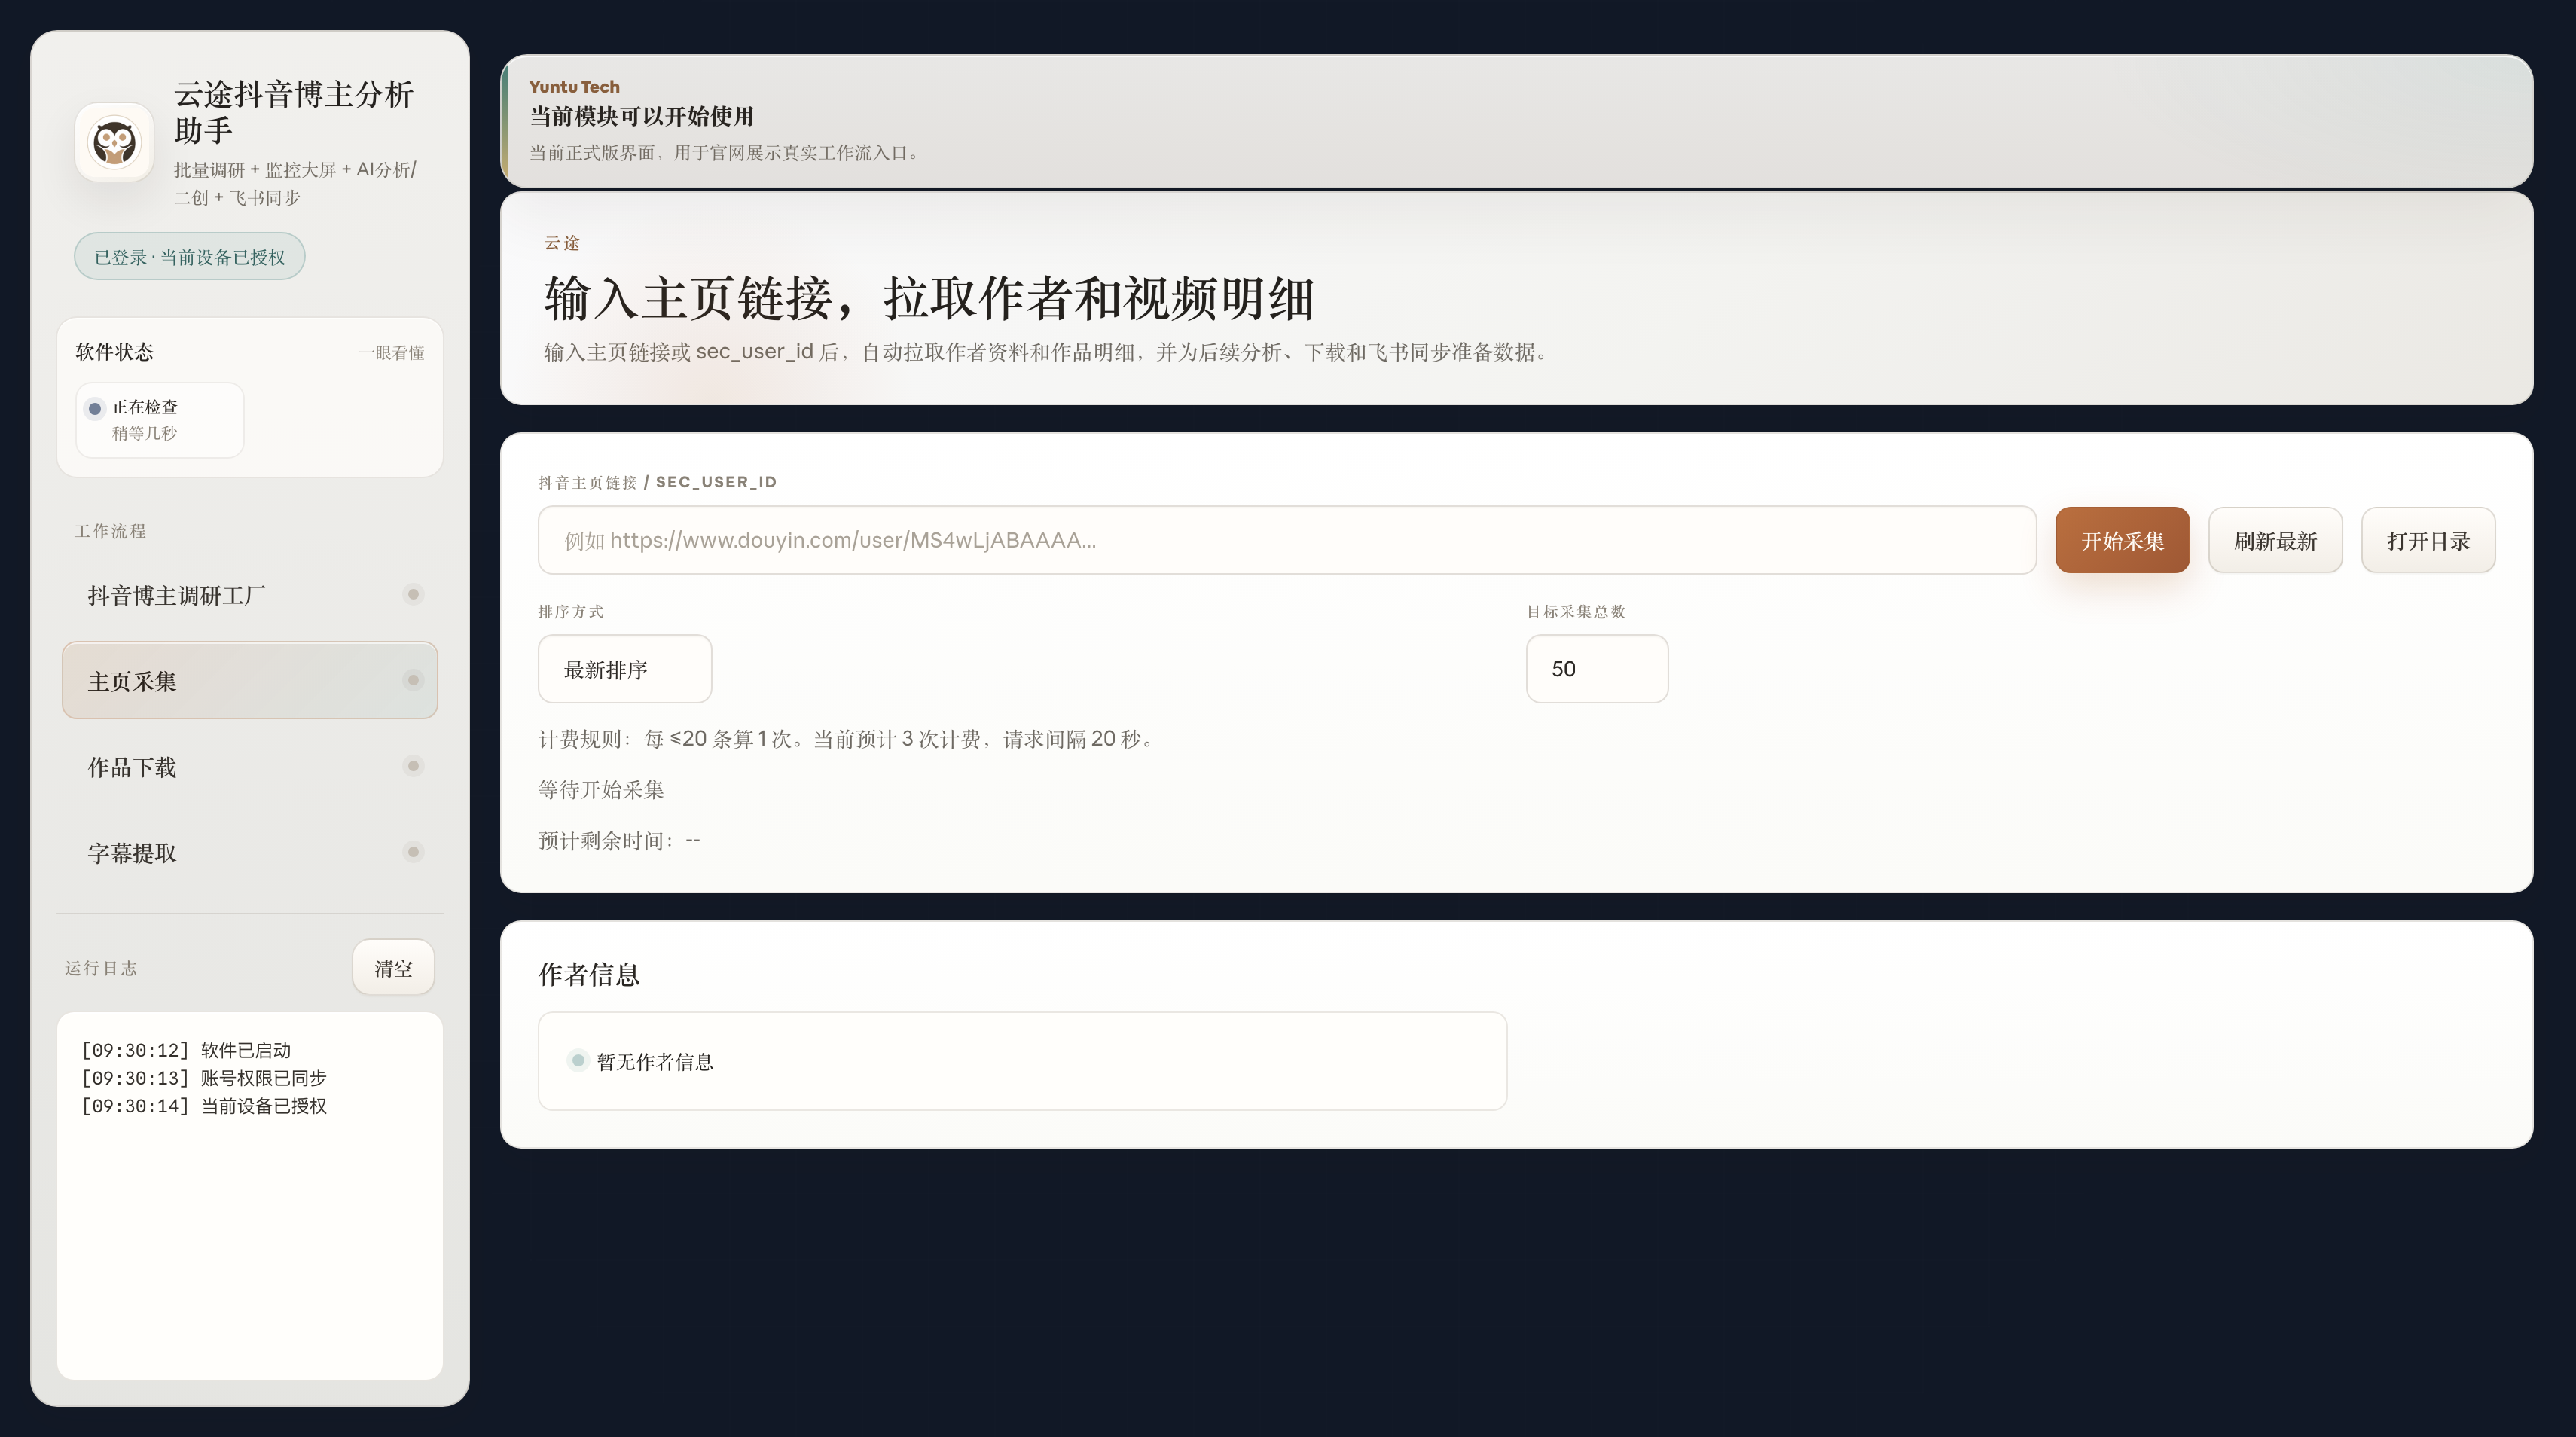Open directory with 打开目录 button
The width and height of the screenshot is (2576, 1437).
point(2428,540)
